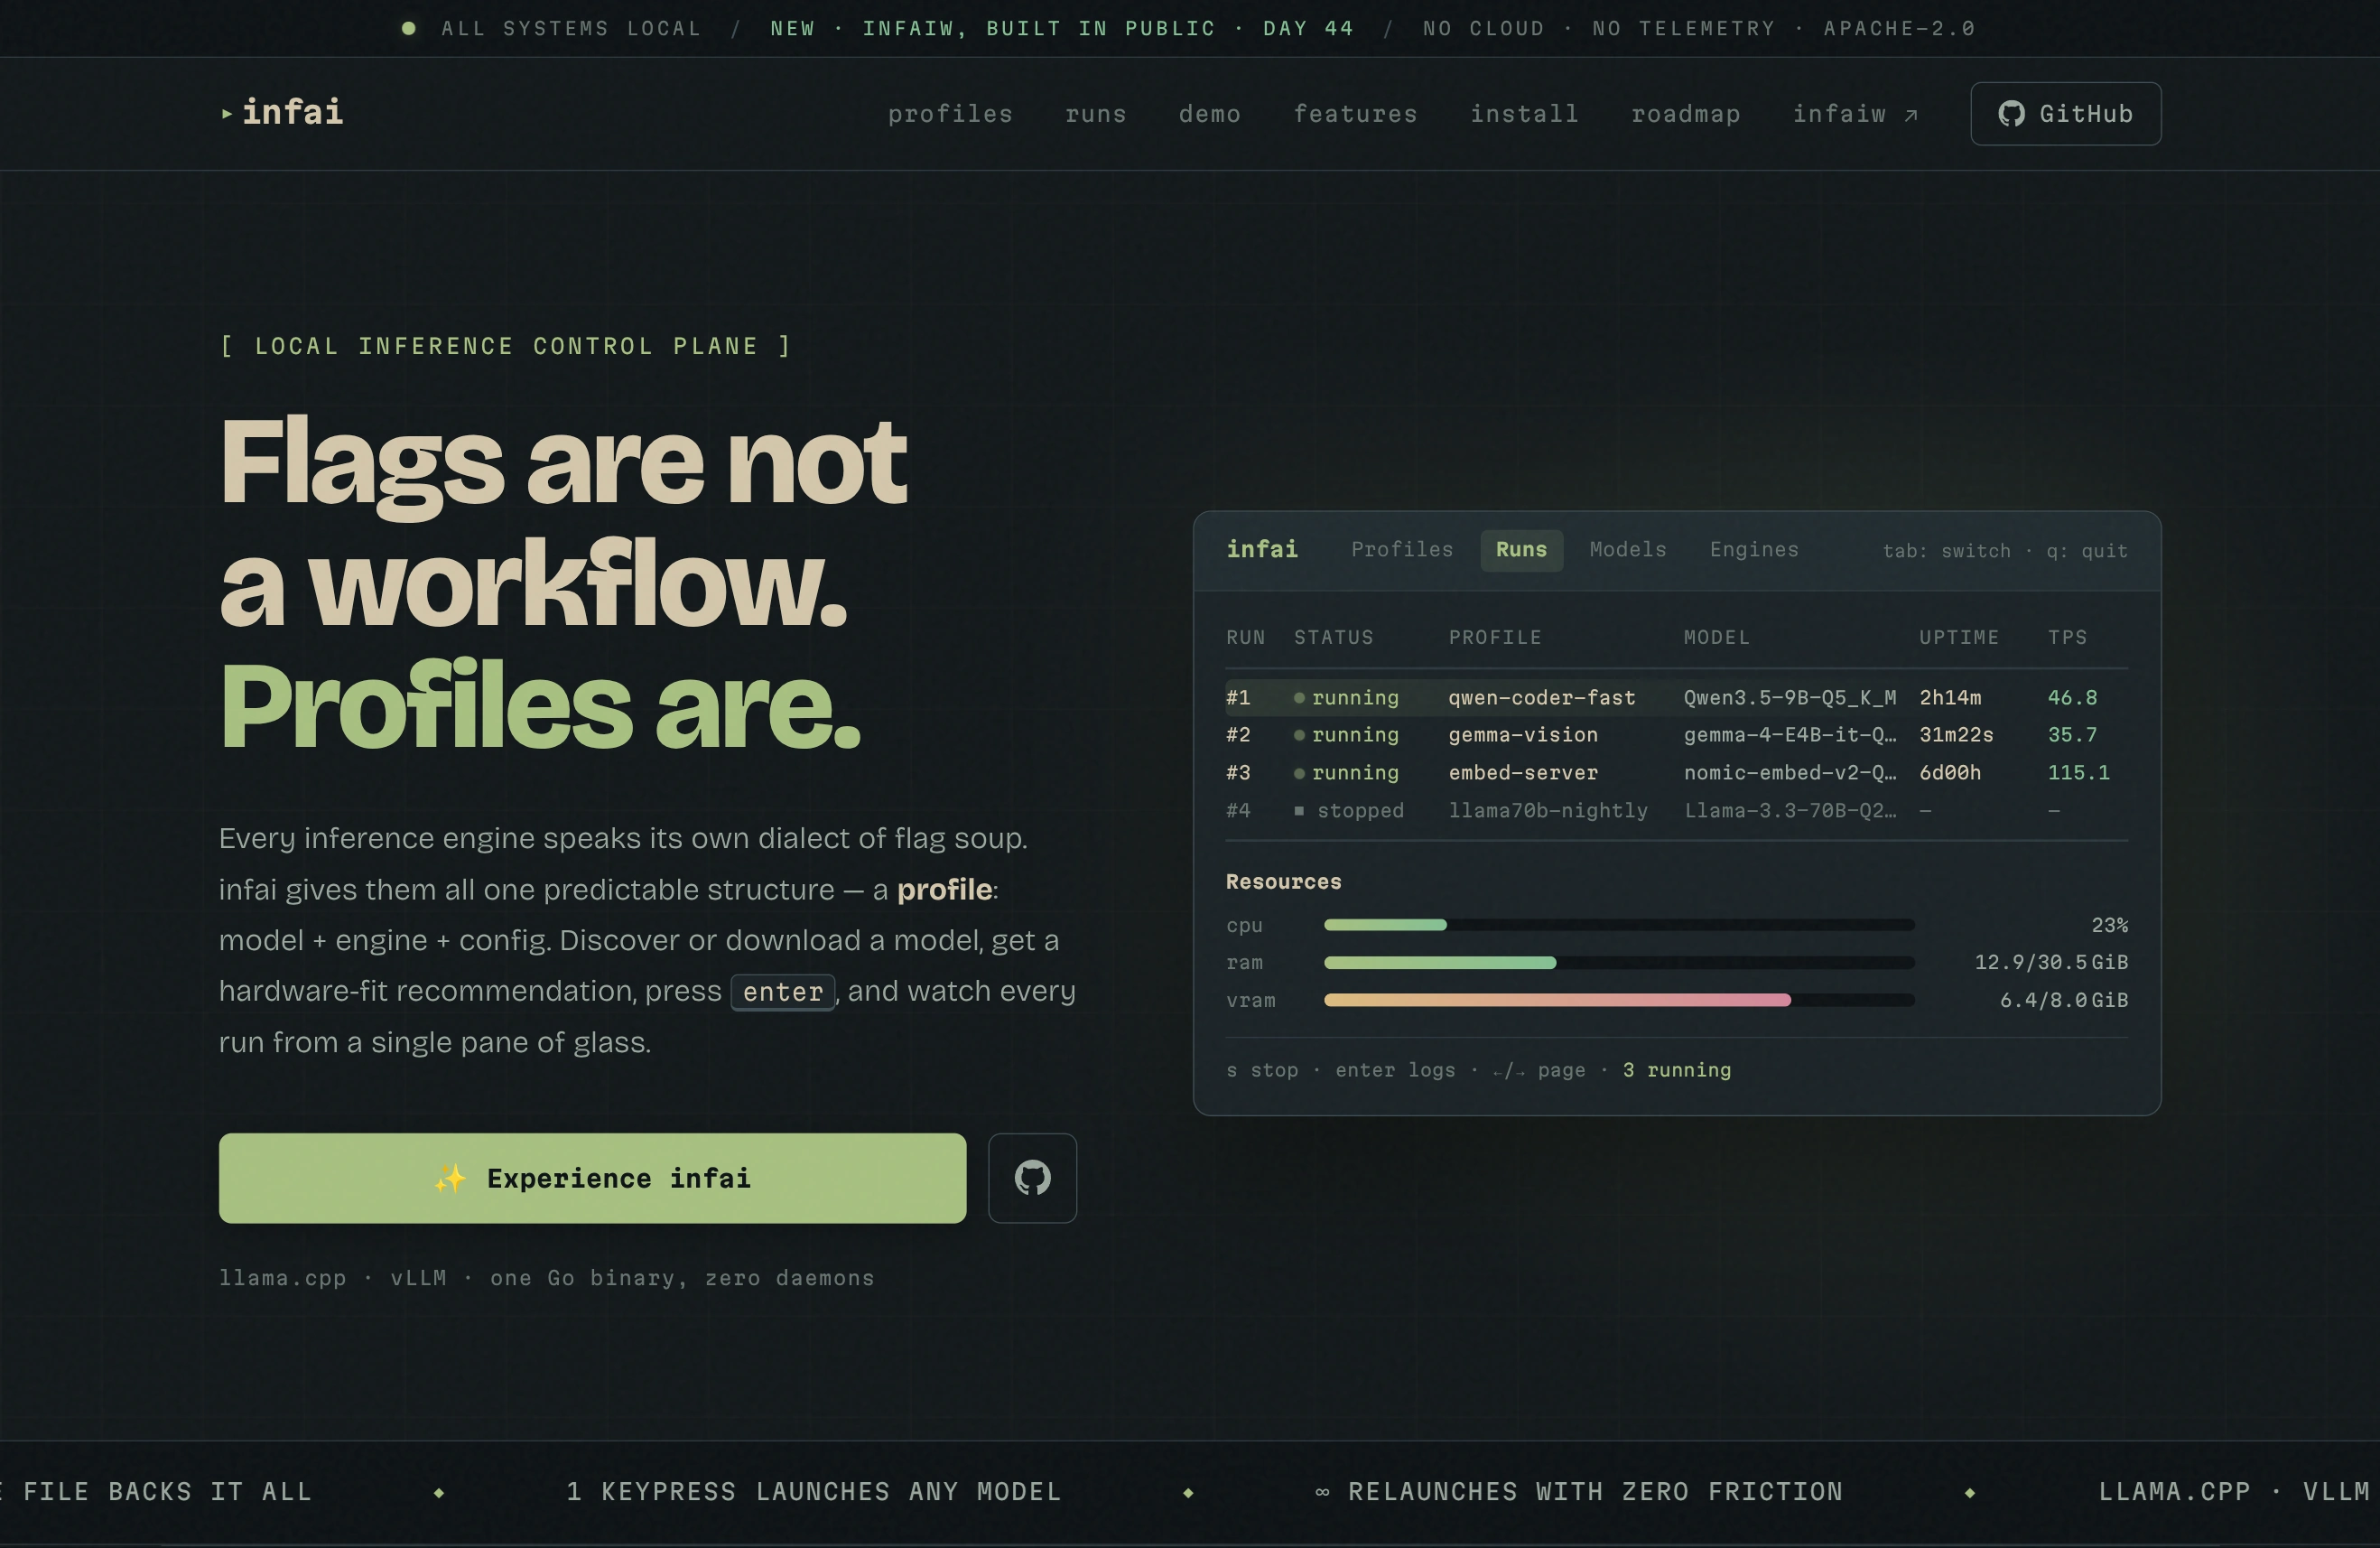Screen dimensions: 2380x1548
Task: Select run #1 qwen-coder-fast row
Action: coord(1676,697)
